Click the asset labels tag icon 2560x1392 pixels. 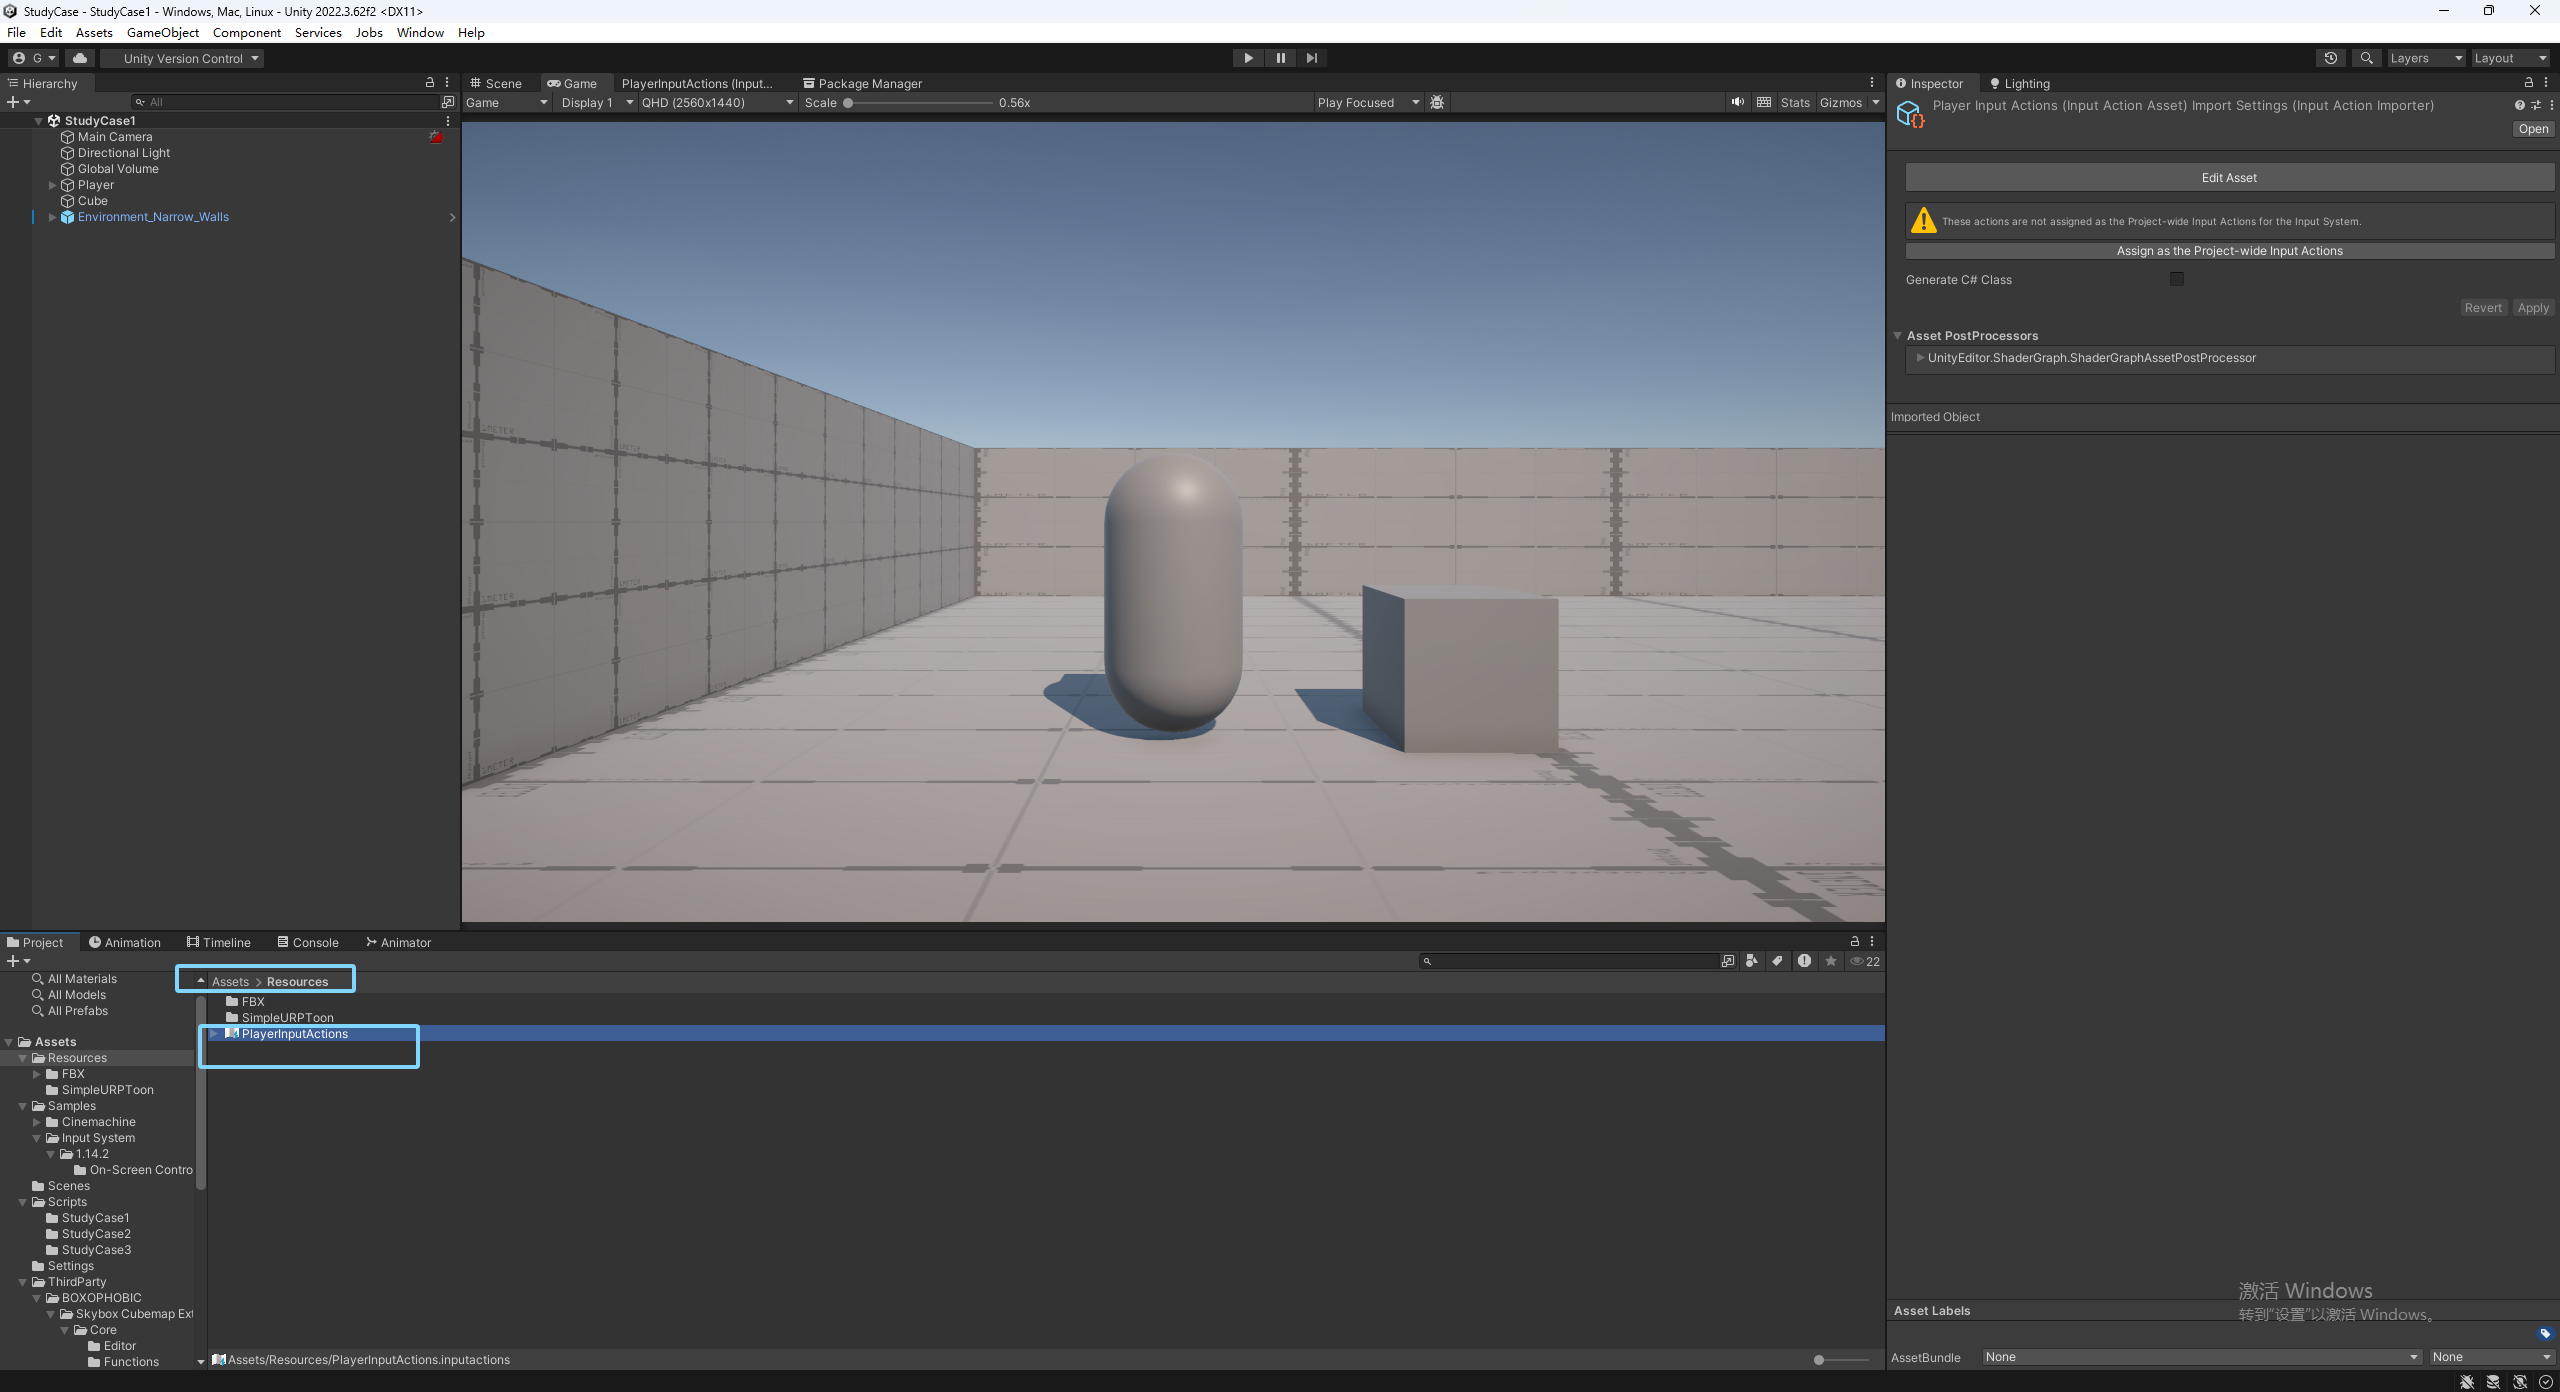point(2545,1333)
